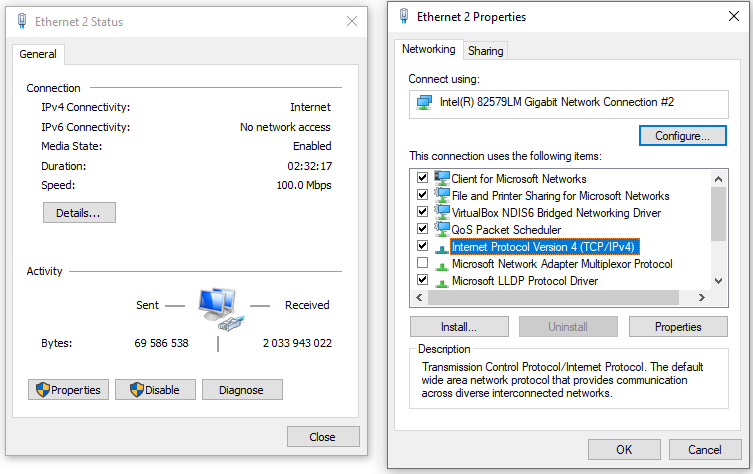Uncheck Internet Protocol Version 4 checkbox

pyautogui.click(x=423, y=245)
